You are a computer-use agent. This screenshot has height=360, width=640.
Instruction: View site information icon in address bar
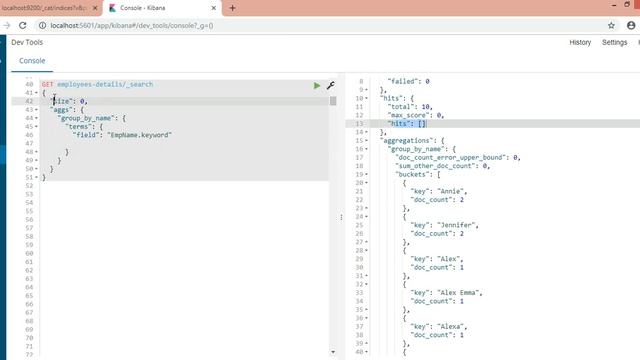[x=42, y=25]
